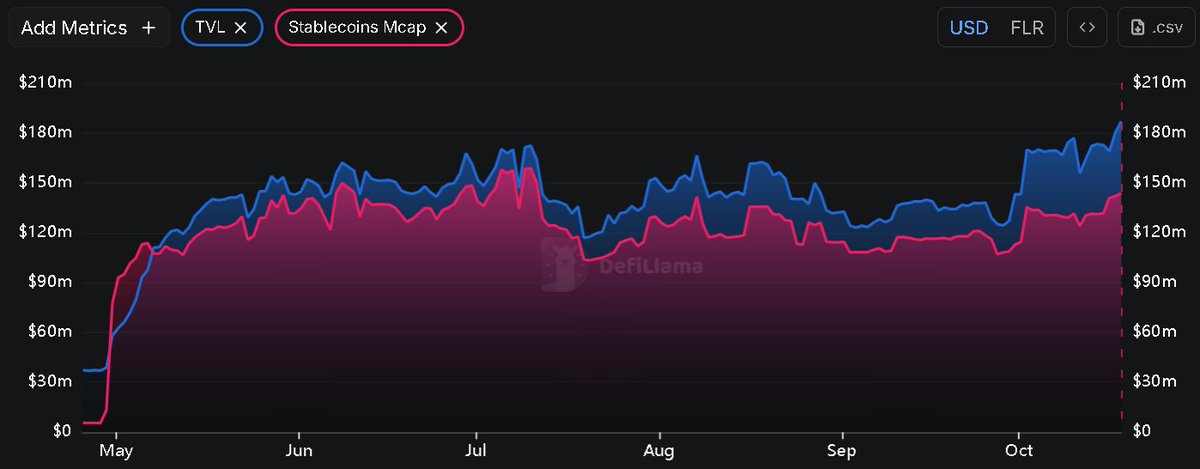Click the left axis $30m label

point(50,382)
